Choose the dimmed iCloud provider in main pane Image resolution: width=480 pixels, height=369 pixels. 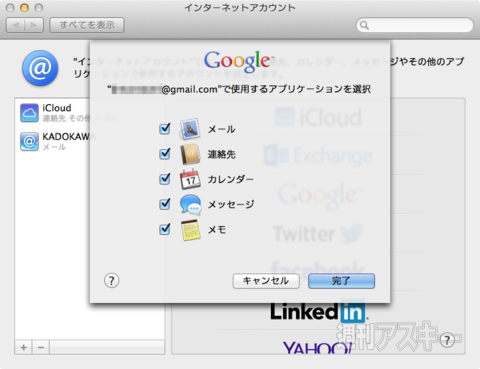[318, 117]
